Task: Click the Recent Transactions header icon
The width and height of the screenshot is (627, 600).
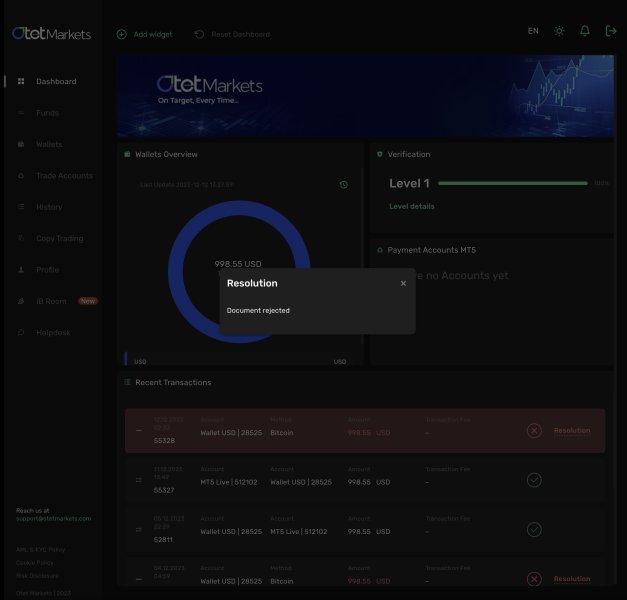Action: [x=127, y=382]
